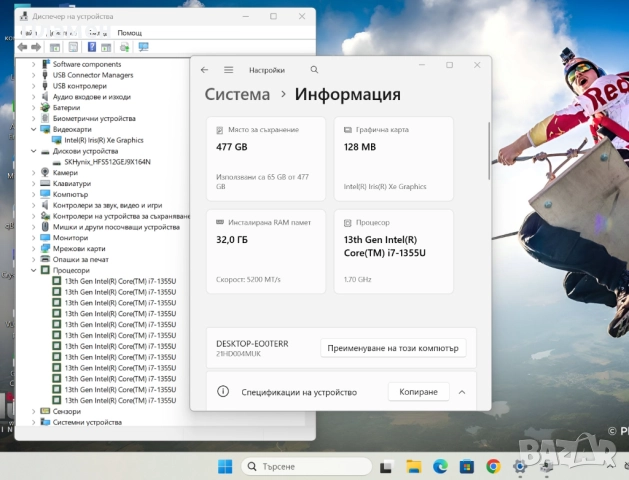Viewport: 629px width, 480px height.
Task: Click the printer-shaped toolbar icon with green arrow
Action: pos(124,47)
